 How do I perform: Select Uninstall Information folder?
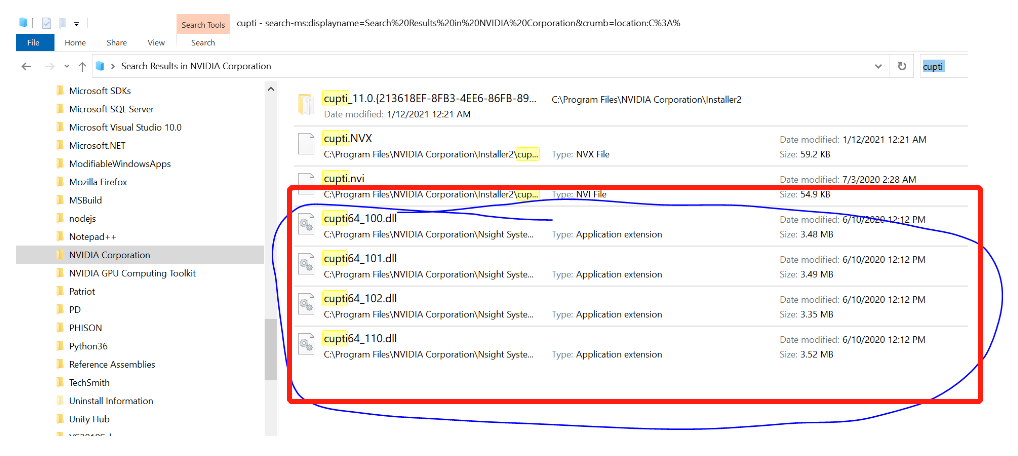point(111,401)
